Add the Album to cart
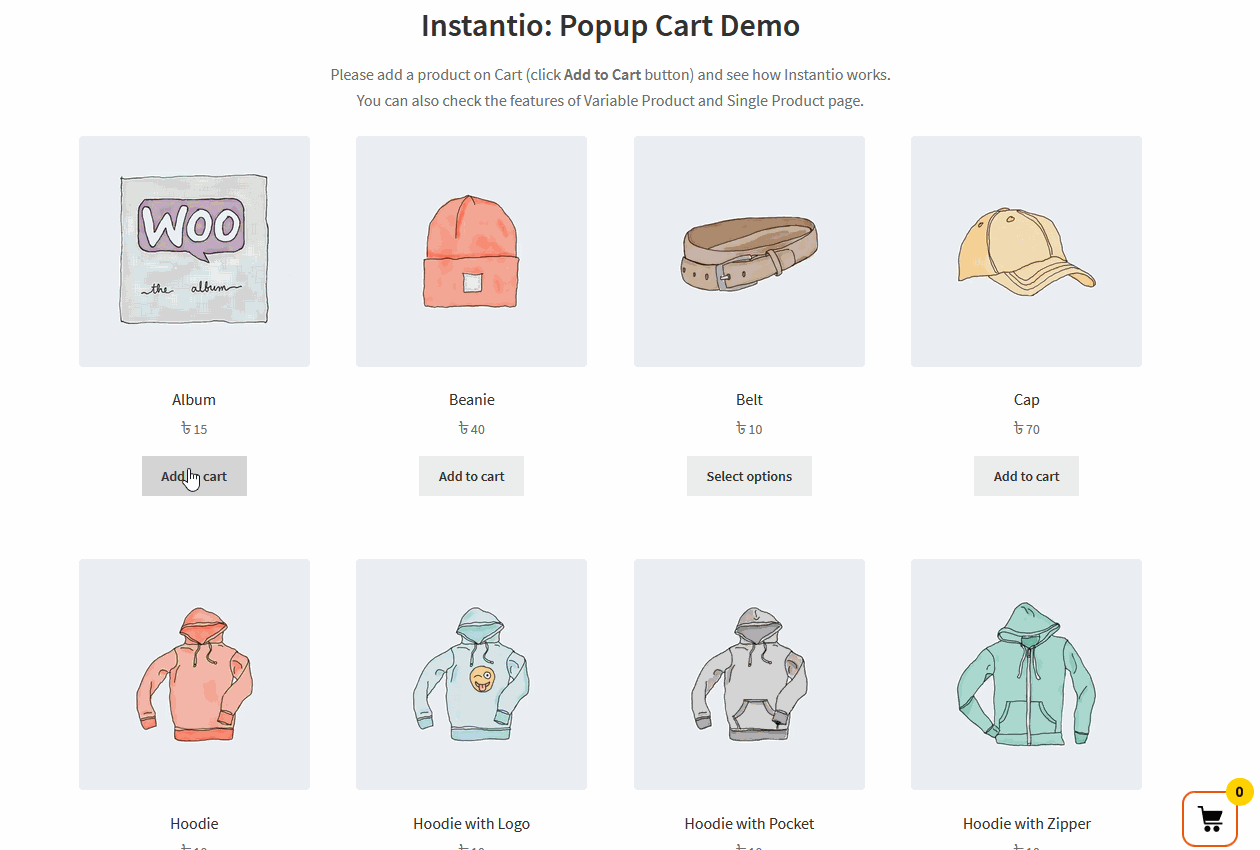 [194, 476]
